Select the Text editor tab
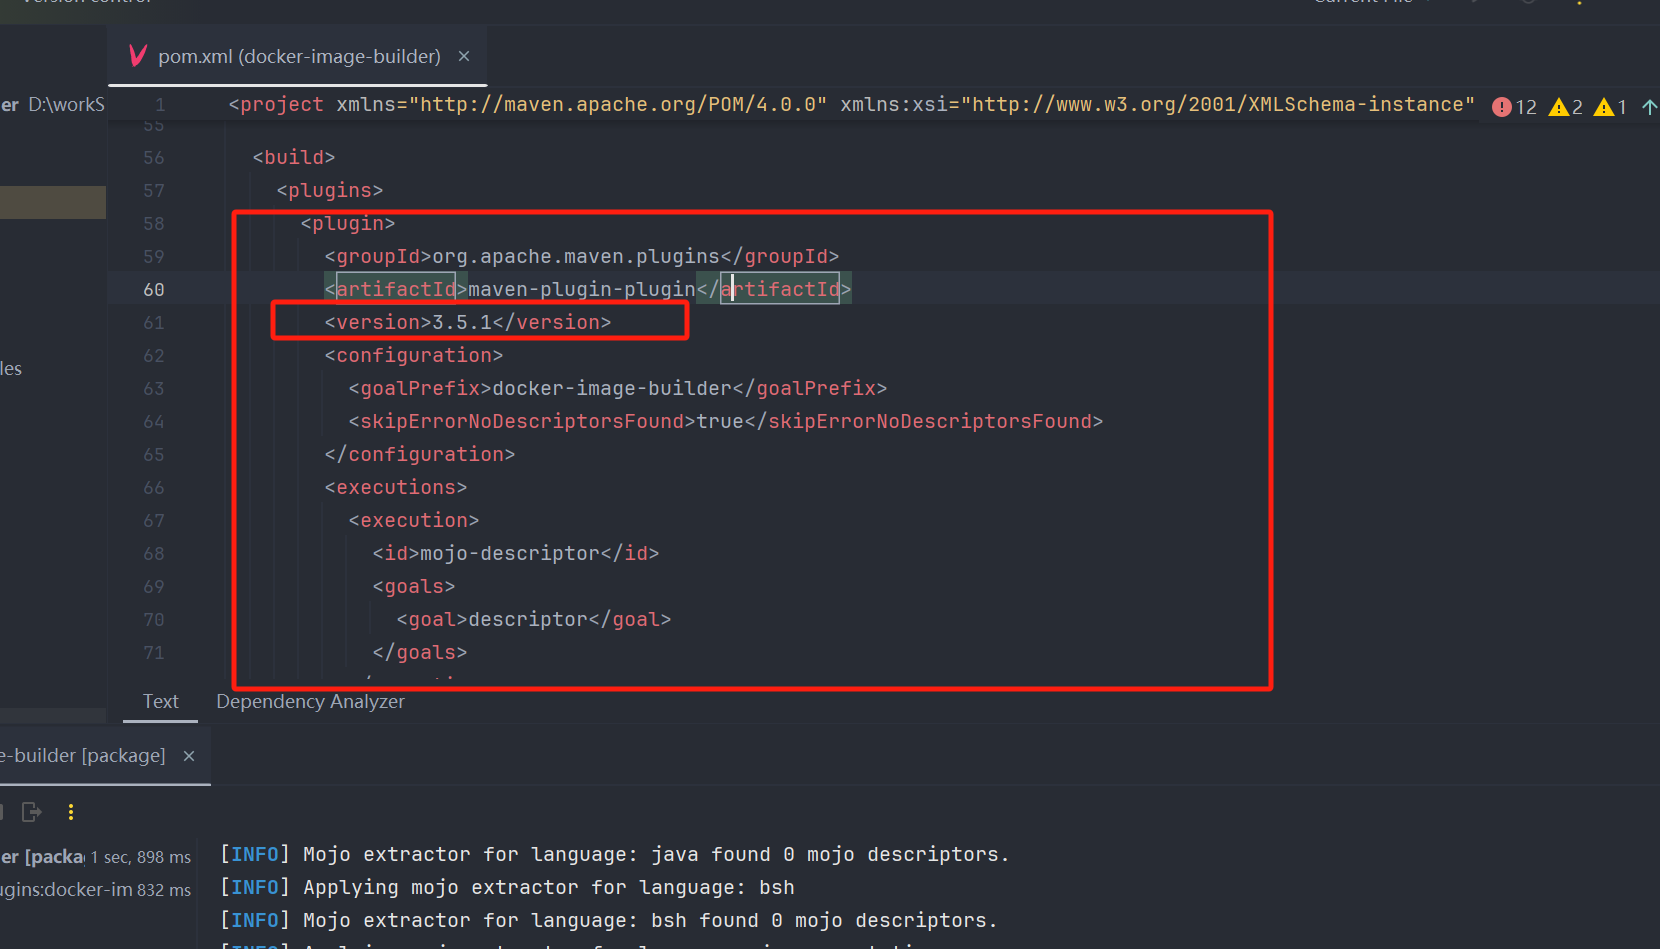This screenshot has width=1660, height=949. click(160, 702)
